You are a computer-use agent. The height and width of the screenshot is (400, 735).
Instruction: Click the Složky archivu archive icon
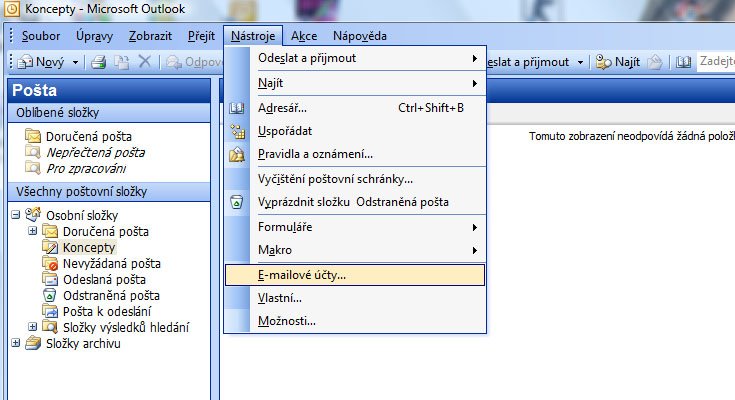tap(33, 343)
